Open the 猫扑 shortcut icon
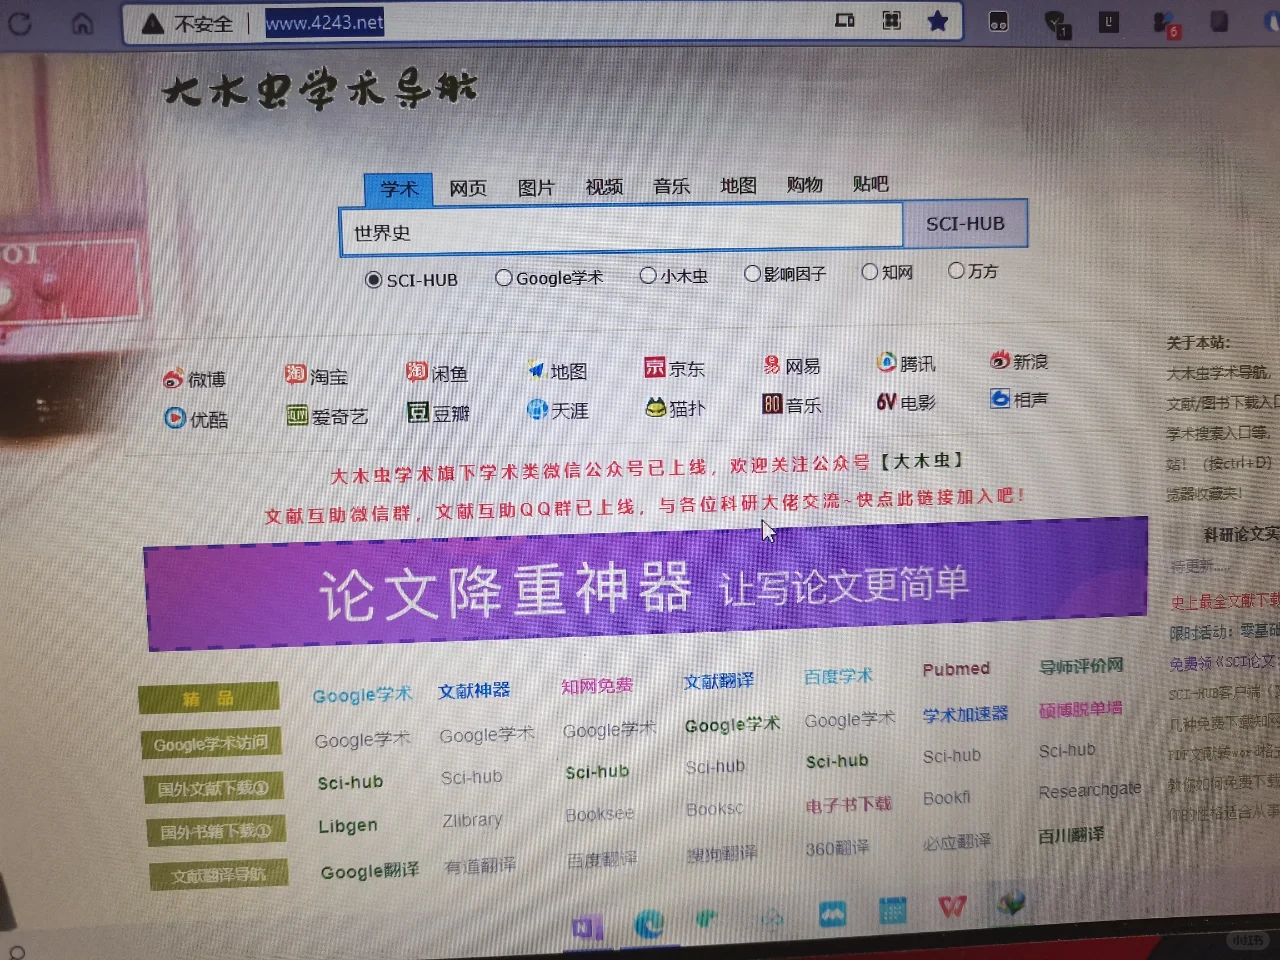1280x960 pixels. (x=656, y=407)
